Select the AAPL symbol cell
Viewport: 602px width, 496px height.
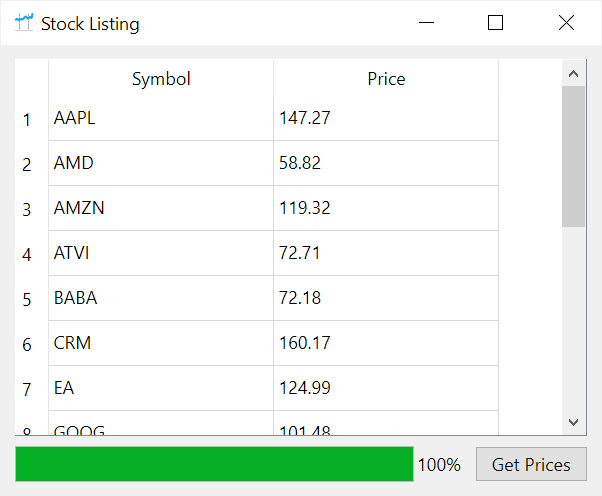161,118
